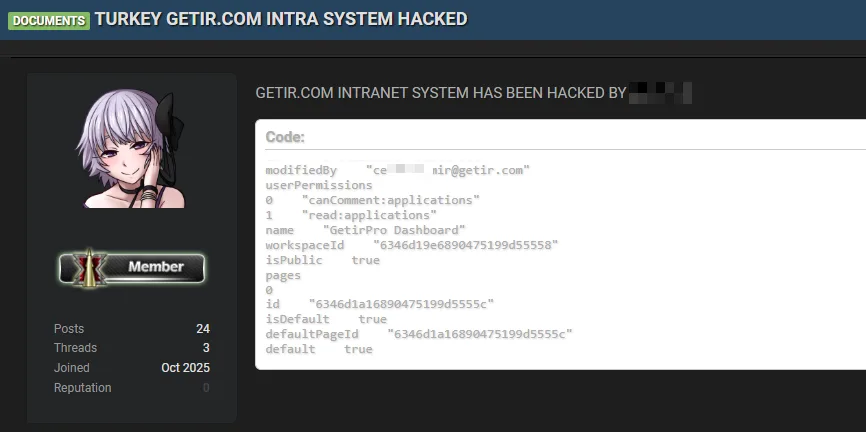Click the Posts count 24
The width and height of the screenshot is (866, 432).
[203, 329]
